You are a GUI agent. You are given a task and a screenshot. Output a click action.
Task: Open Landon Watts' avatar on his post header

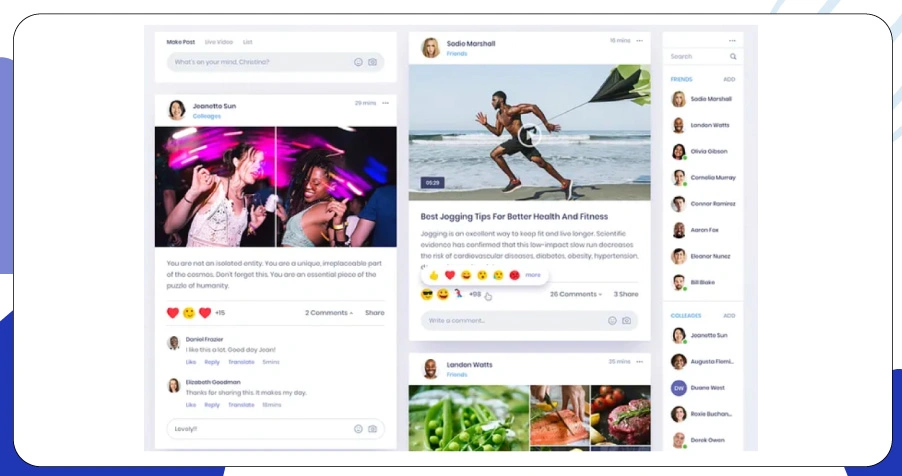pos(430,369)
